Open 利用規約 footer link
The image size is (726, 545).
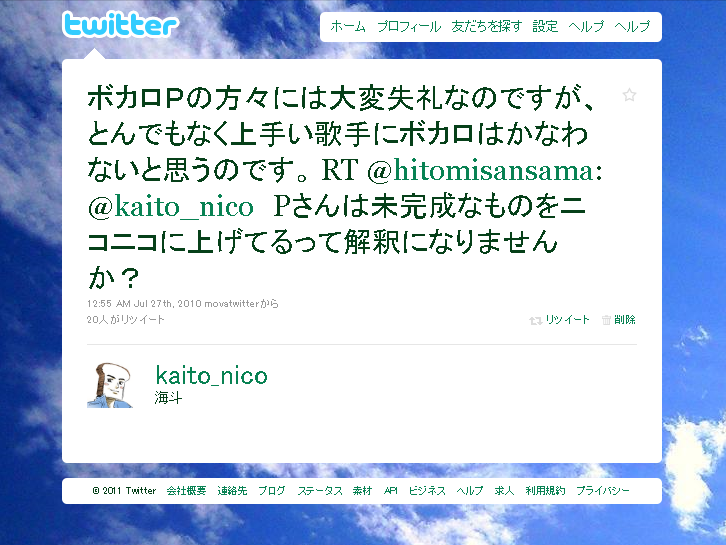(x=545, y=490)
